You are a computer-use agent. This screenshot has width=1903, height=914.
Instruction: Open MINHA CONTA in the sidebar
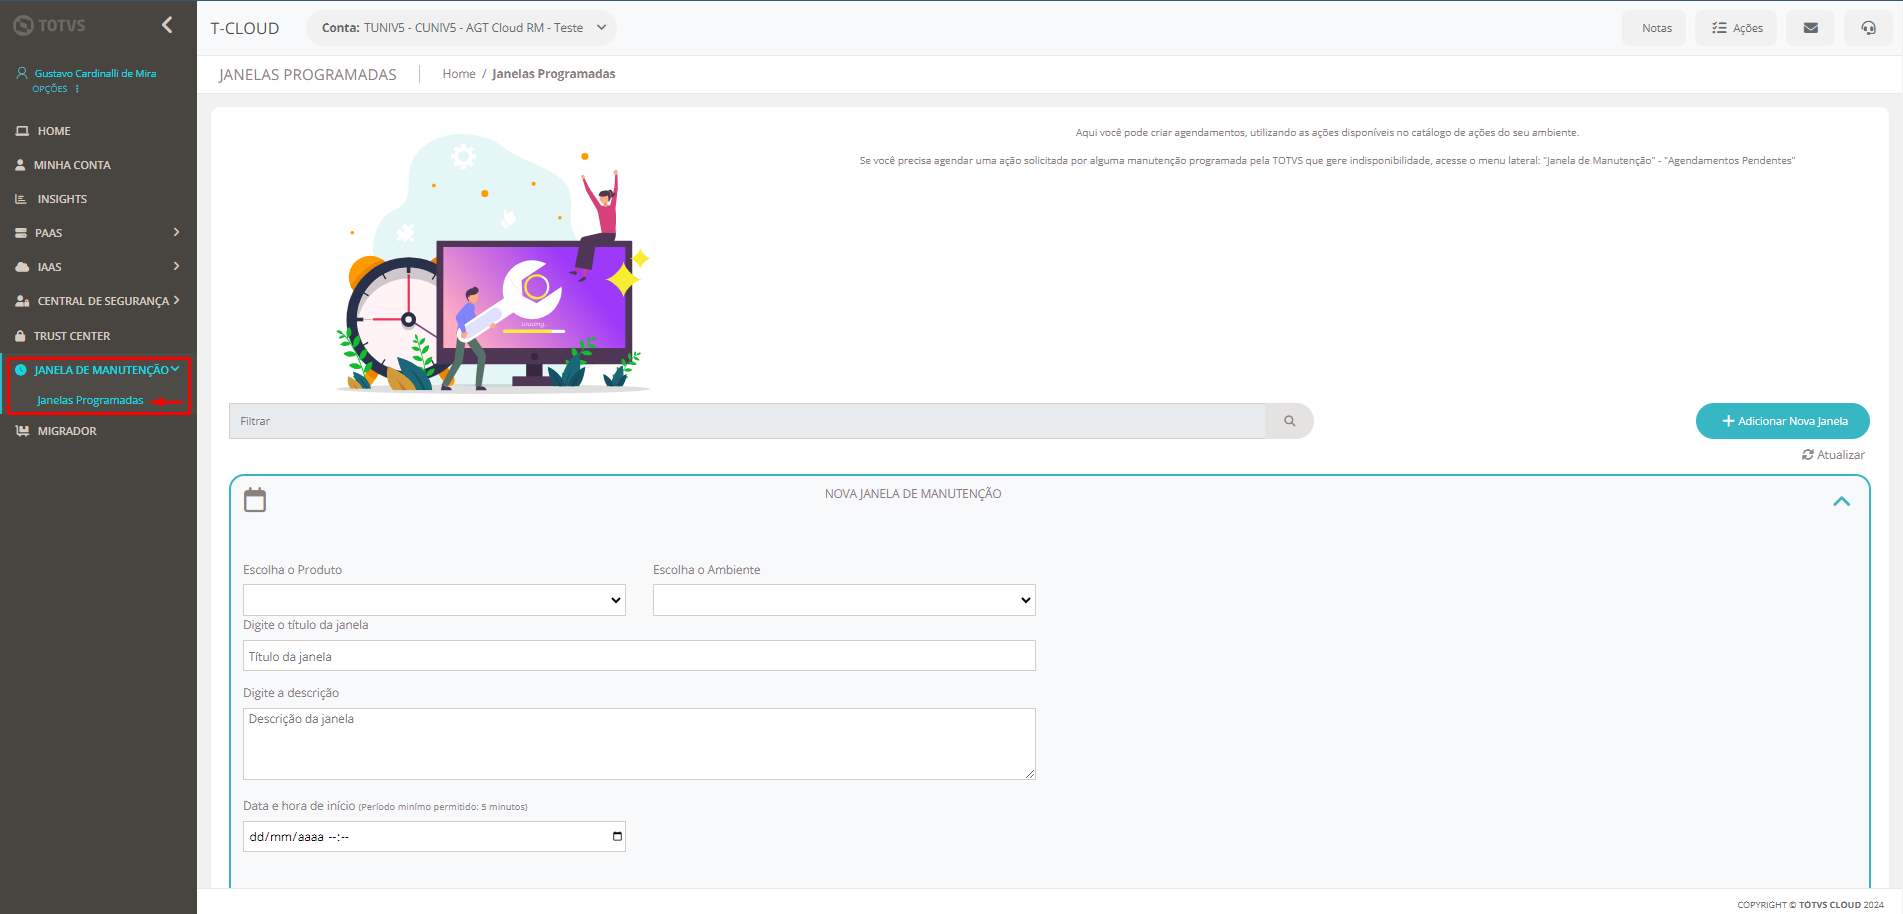coord(98,165)
